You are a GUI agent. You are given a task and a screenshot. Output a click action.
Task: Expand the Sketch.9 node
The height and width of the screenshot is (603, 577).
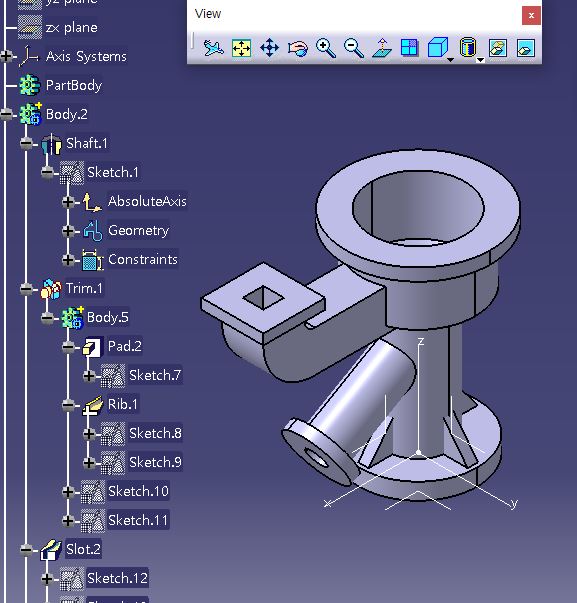click(89, 463)
